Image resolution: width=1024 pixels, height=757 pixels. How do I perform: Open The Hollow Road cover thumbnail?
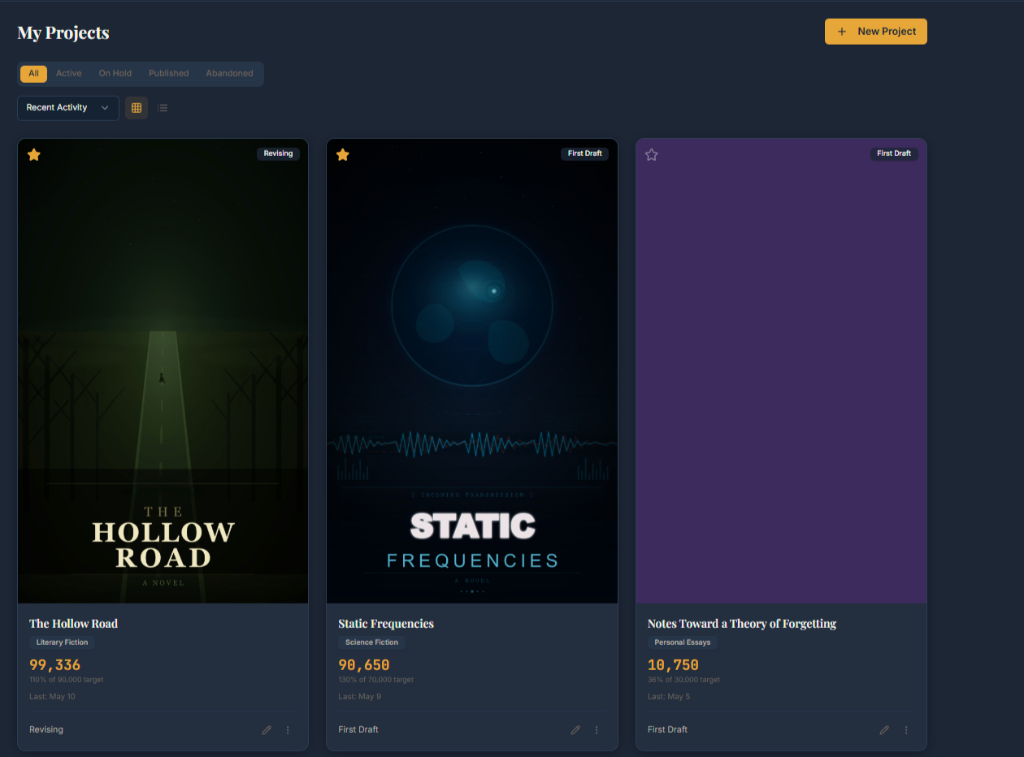[x=163, y=371]
